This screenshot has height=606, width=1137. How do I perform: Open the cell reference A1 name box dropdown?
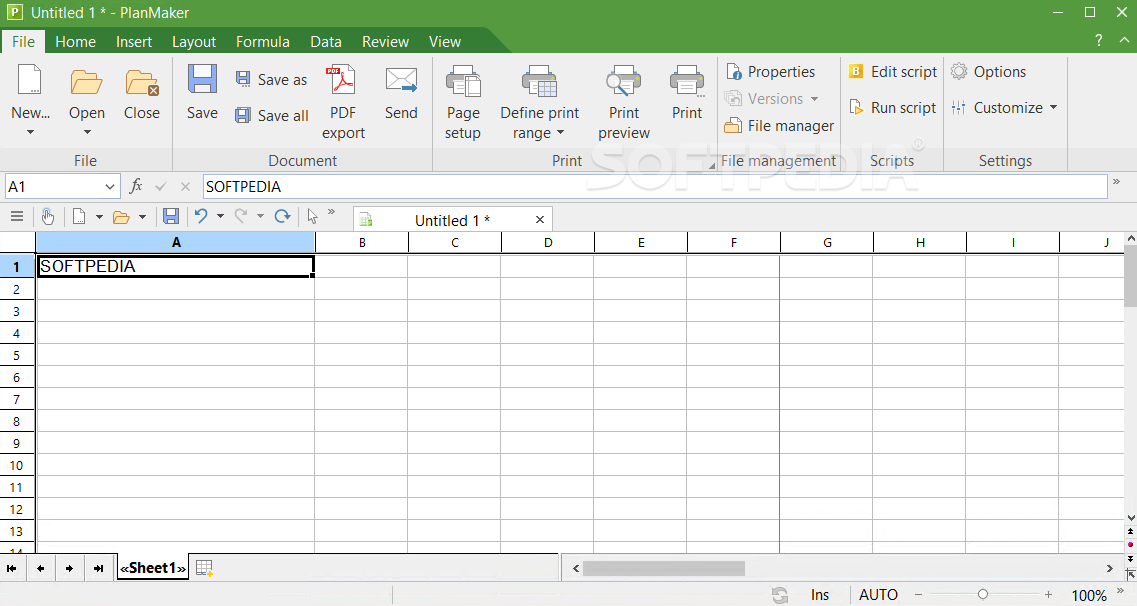(x=109, y=187)
